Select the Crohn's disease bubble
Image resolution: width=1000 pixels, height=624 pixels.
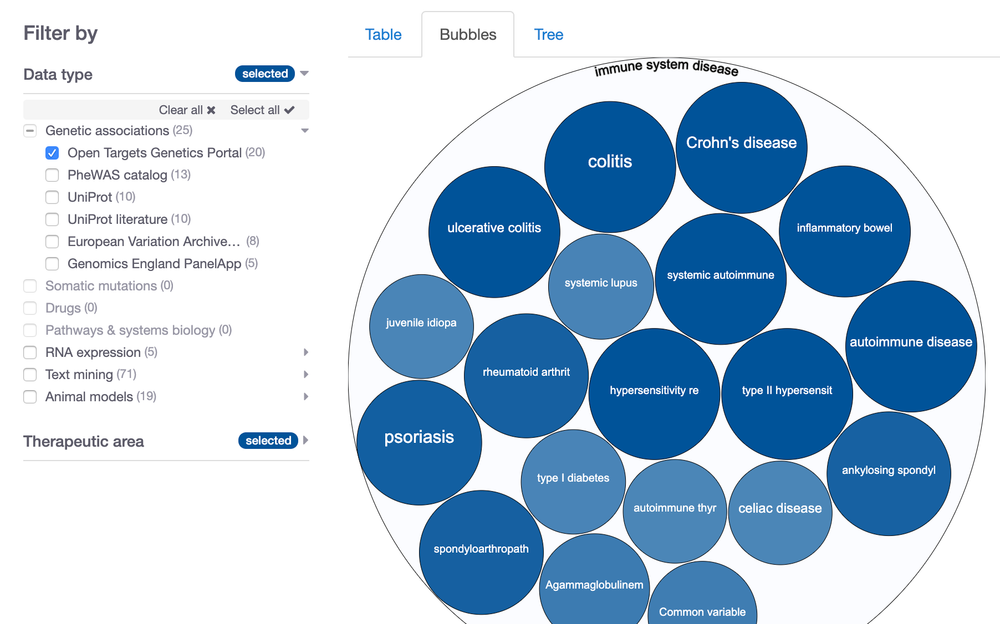741,147
